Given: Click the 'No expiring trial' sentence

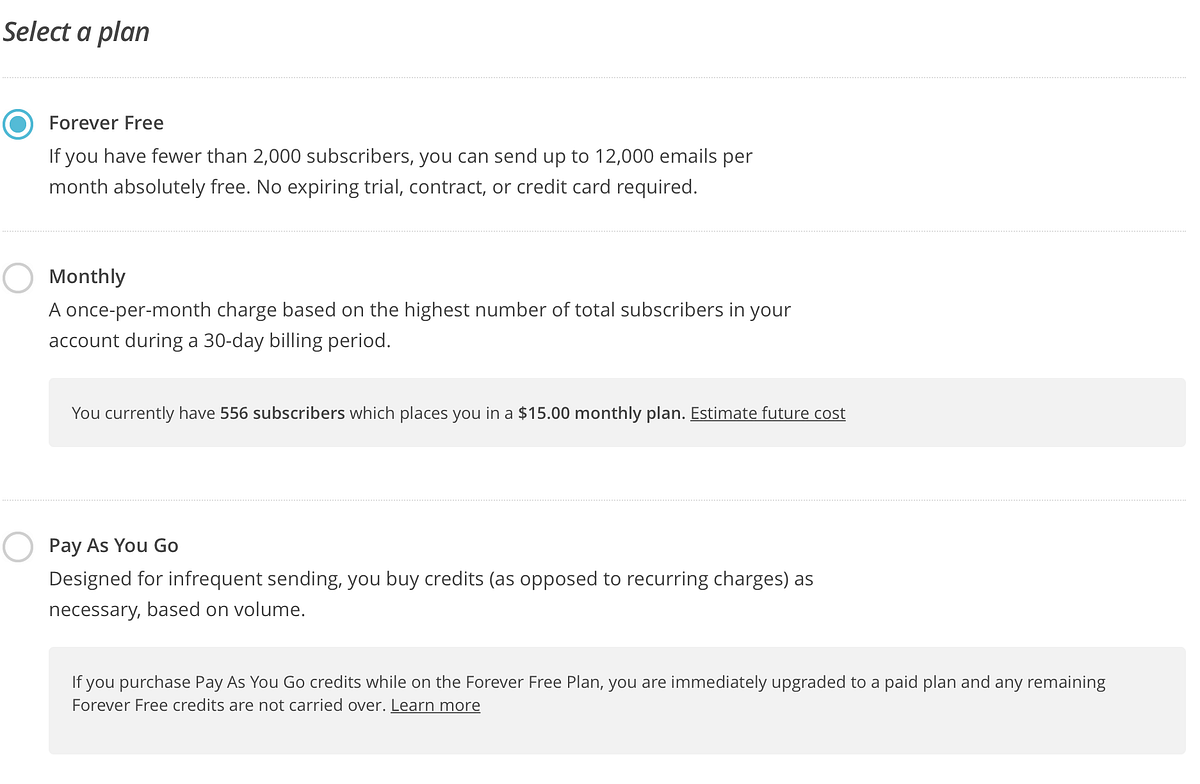Looking at the screenshot, I should tap(476, 187).
